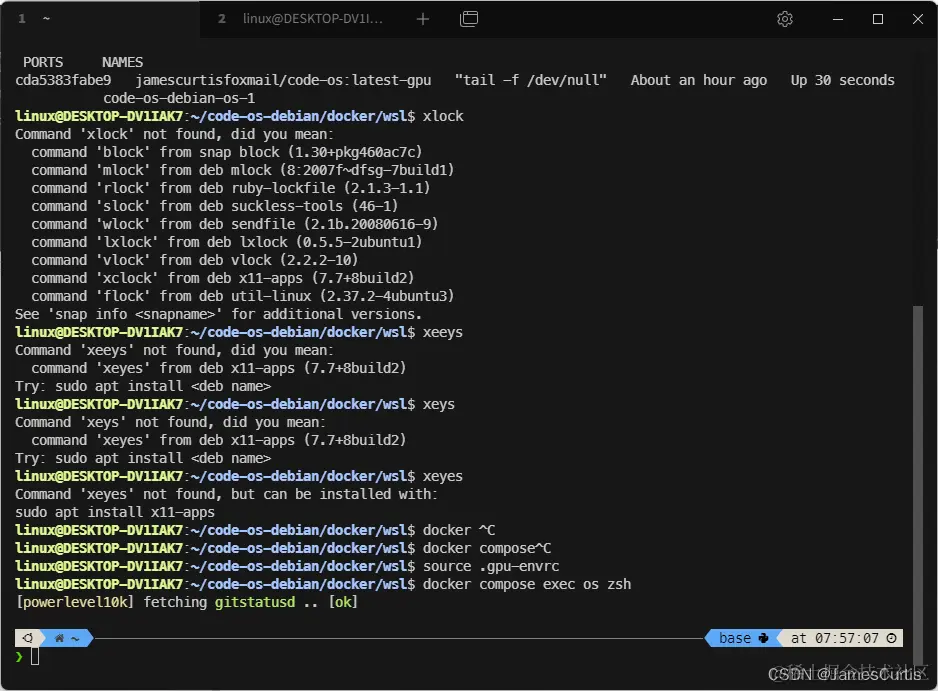Image resolution: width=938 pixels, height=691 pixels.
Task: Click 'vlock' suggestion line
Action: click(195, 260)
